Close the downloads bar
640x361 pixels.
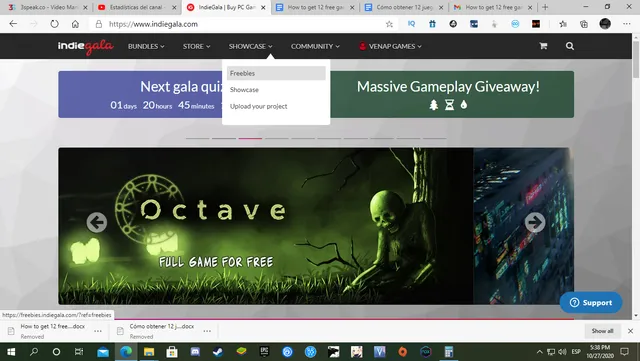[630, 331]
